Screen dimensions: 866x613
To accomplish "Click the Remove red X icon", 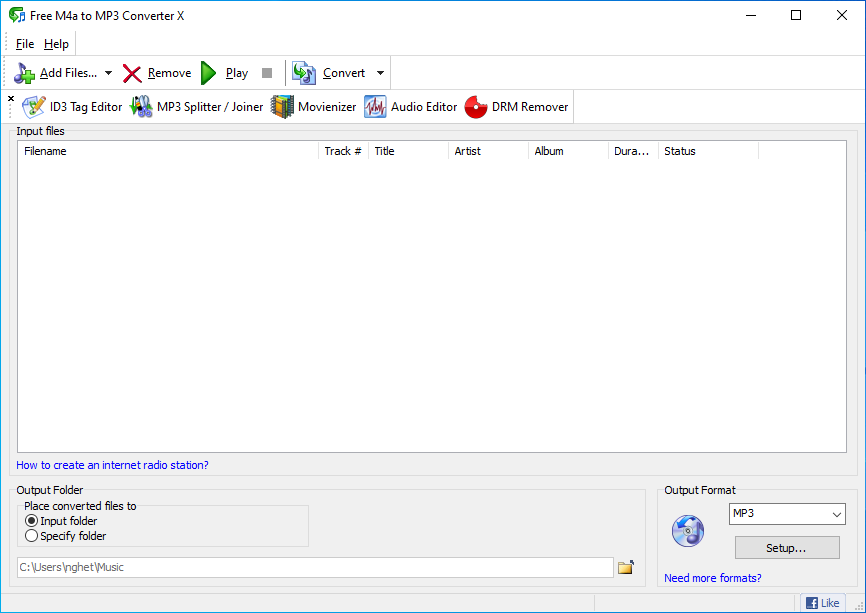I will click(x=131, y=72).
